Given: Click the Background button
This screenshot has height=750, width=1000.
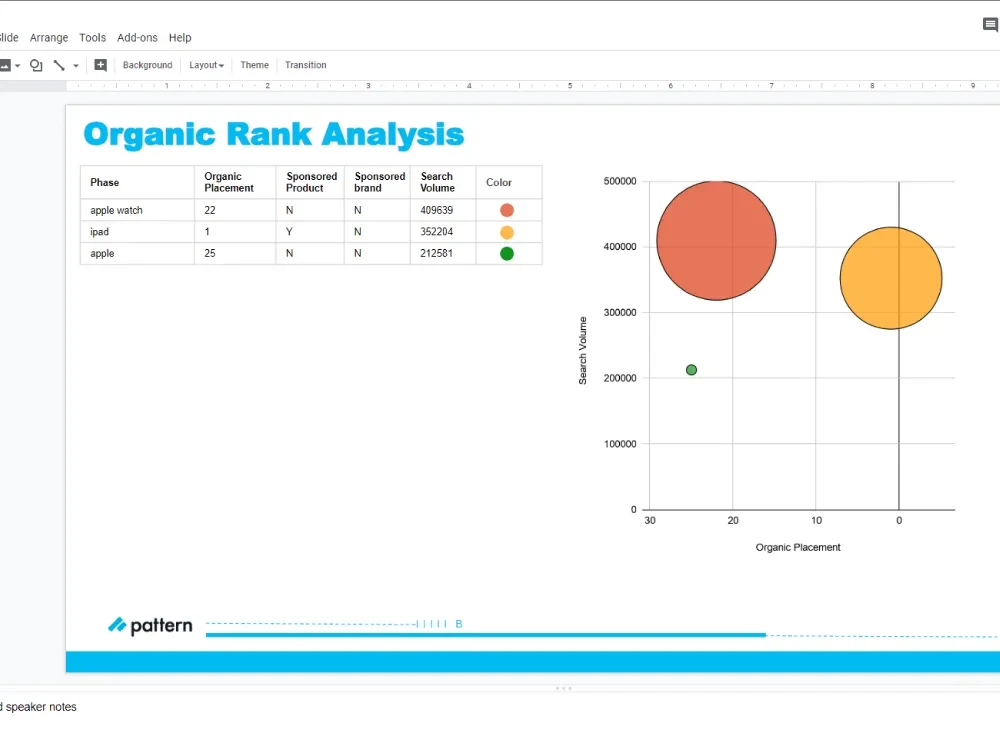Looking at the screenshot, I should pyautogui.click(x=147, y=65).
